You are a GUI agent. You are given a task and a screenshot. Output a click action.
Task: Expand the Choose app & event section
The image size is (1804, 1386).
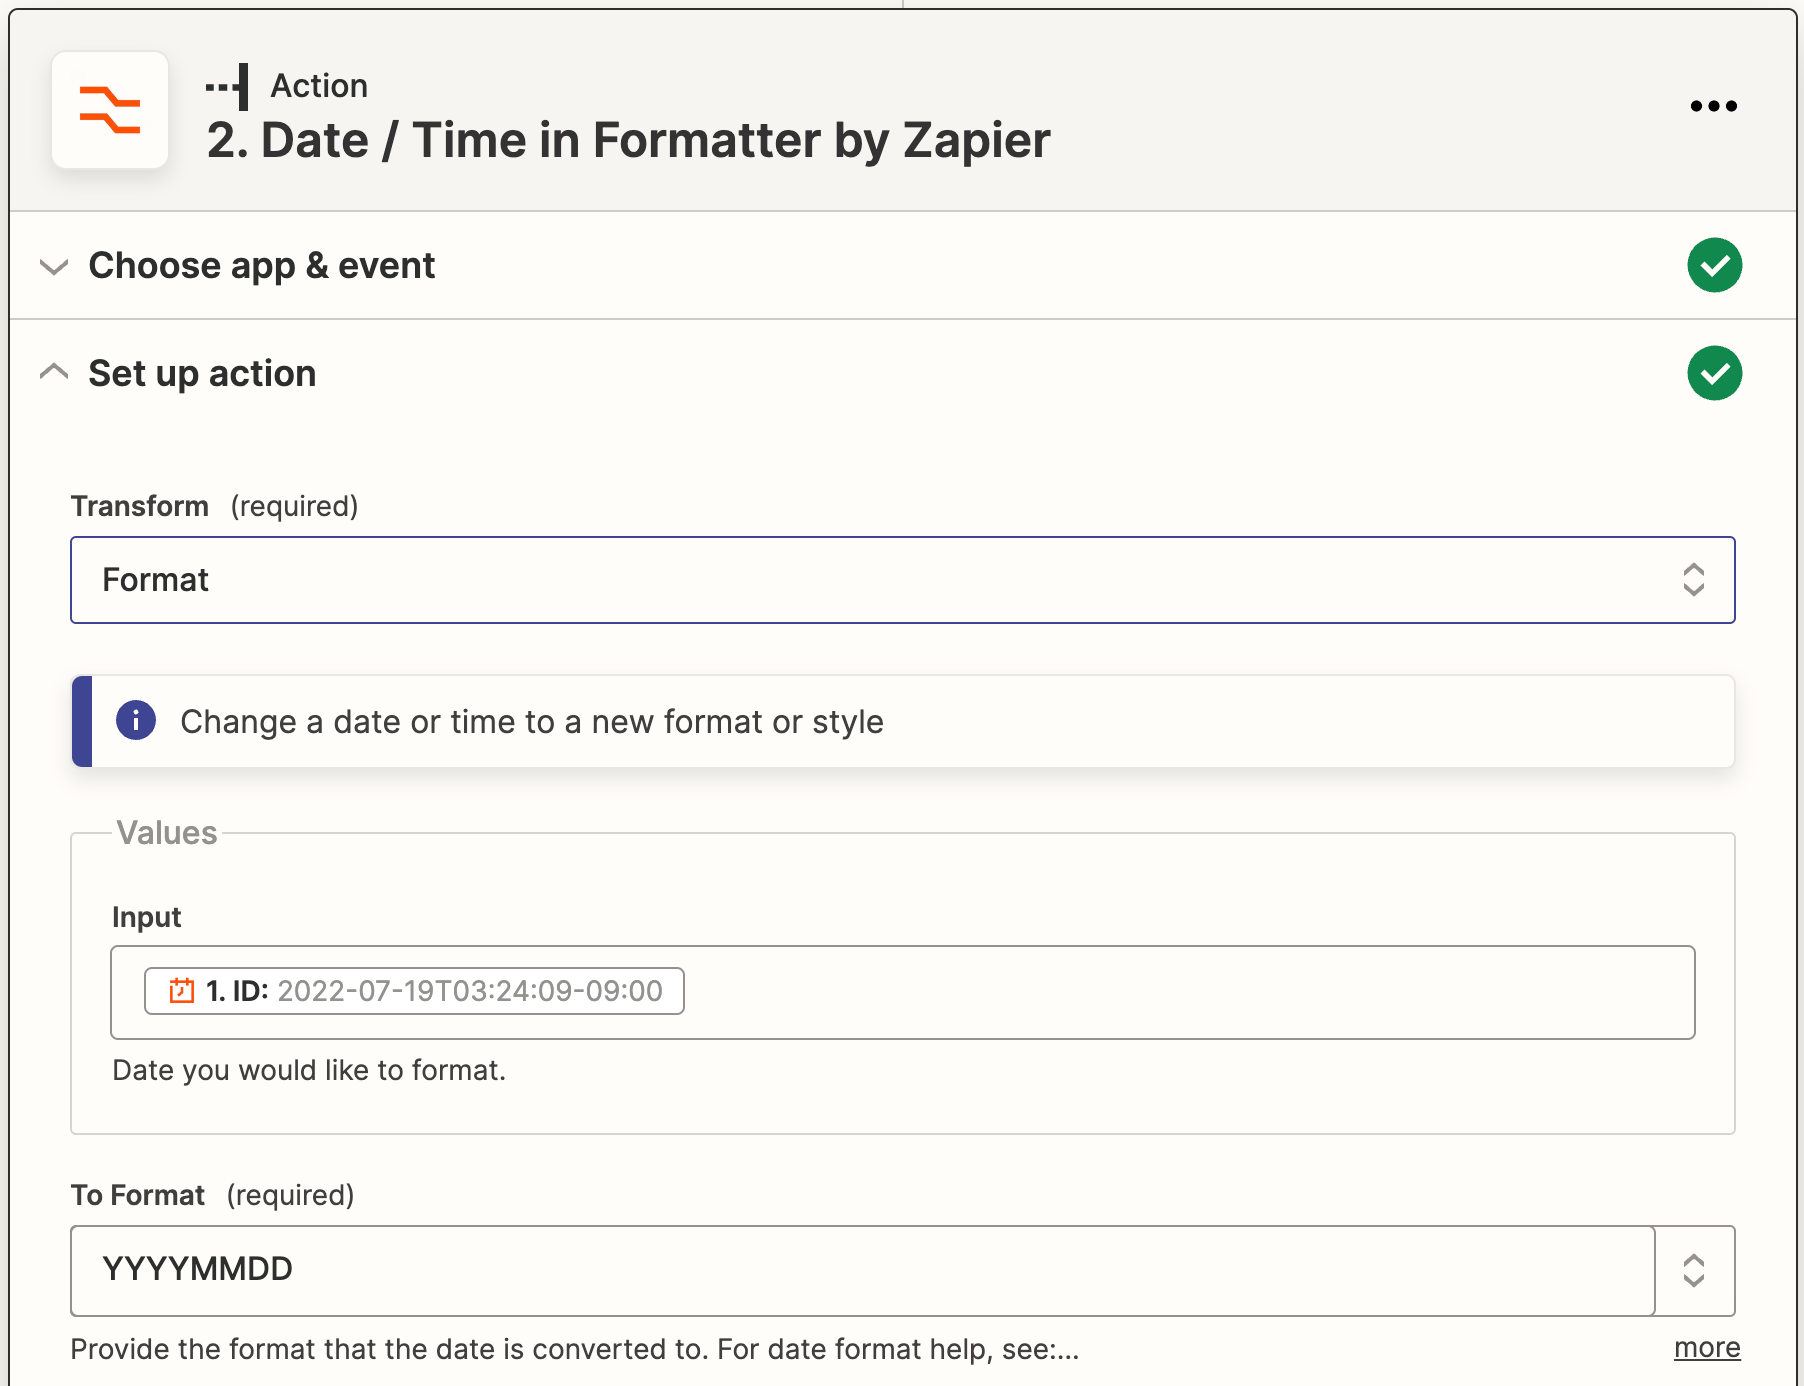[x=54, y=266]
